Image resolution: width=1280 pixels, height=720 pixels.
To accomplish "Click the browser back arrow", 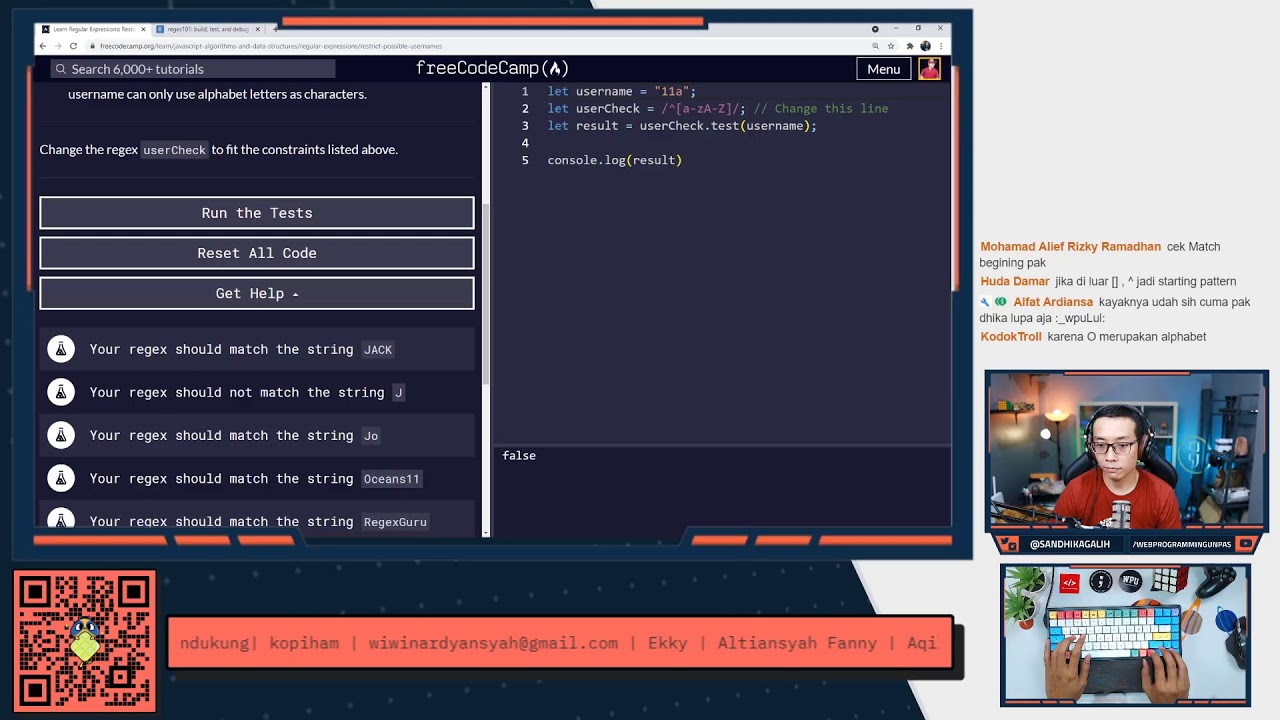I will 43,46.
